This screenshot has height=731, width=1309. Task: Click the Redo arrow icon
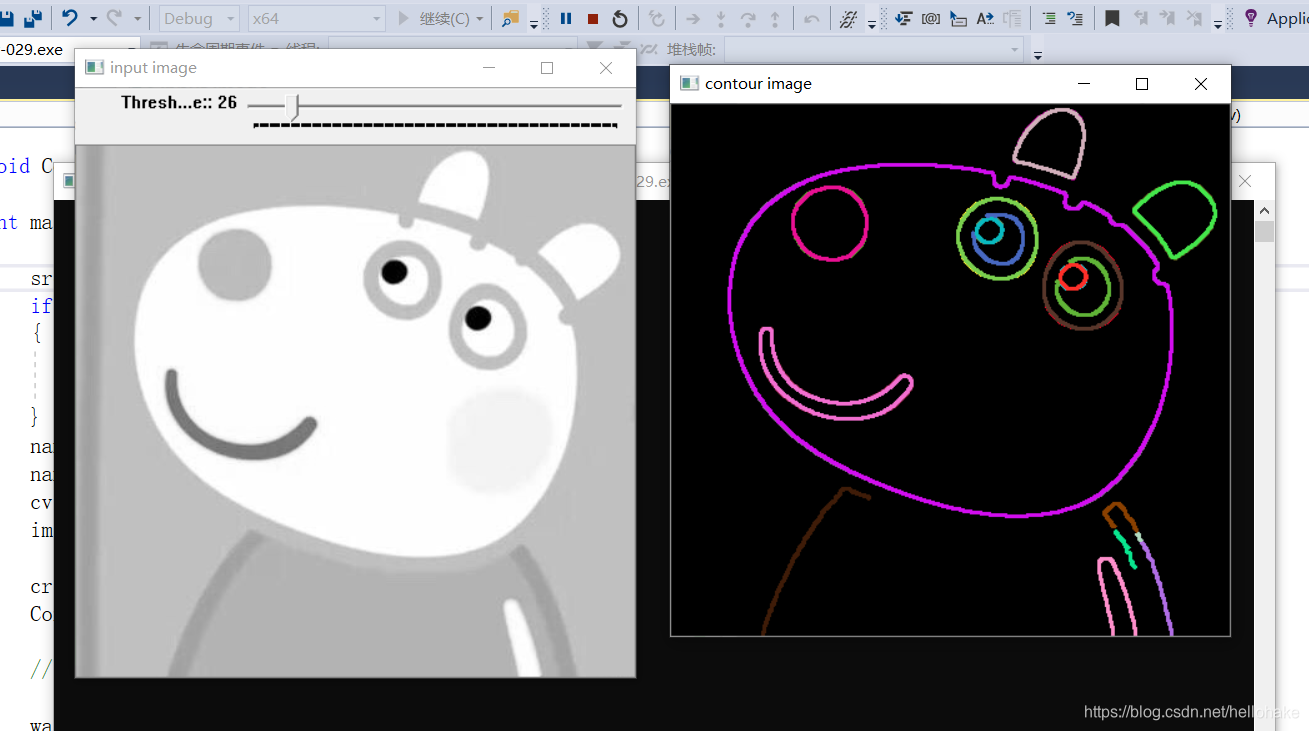pyautogui.click(x=114, y=18)
